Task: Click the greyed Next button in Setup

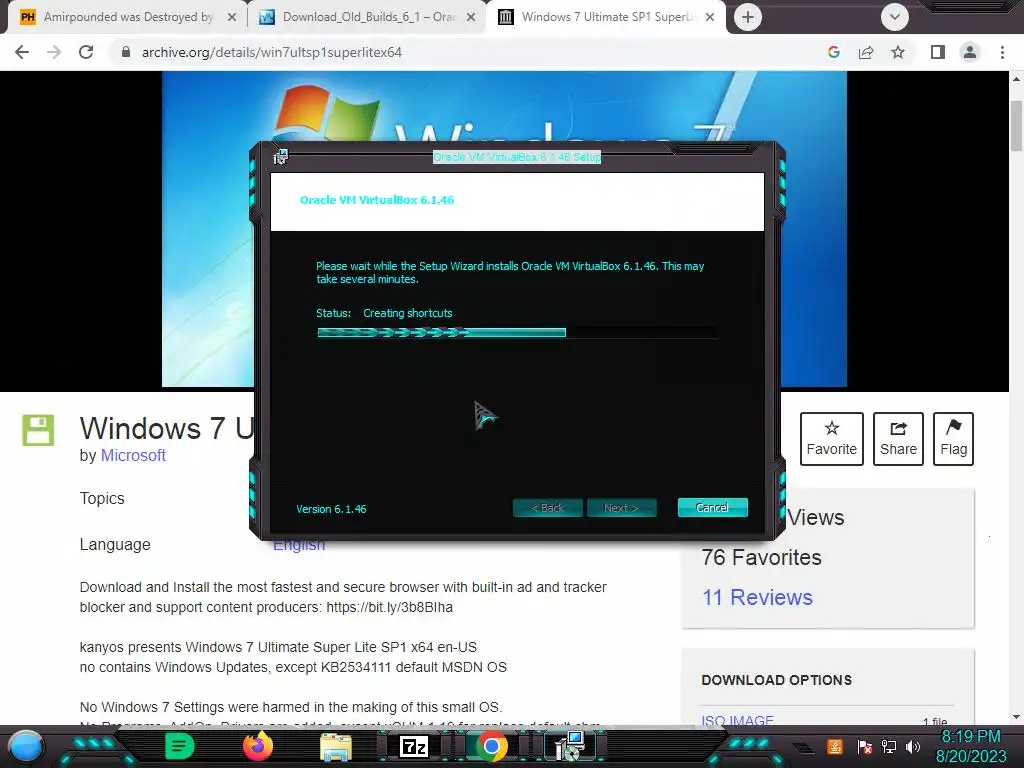Action: pos(622,507)
